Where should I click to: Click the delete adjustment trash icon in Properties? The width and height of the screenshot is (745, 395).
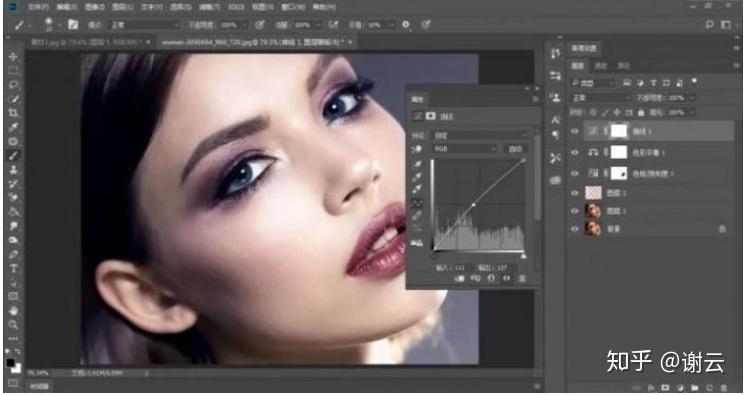tap(522, 279)
